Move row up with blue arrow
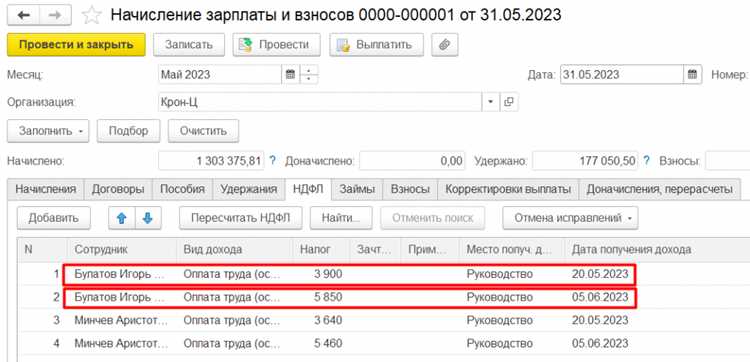 [122, 218]
